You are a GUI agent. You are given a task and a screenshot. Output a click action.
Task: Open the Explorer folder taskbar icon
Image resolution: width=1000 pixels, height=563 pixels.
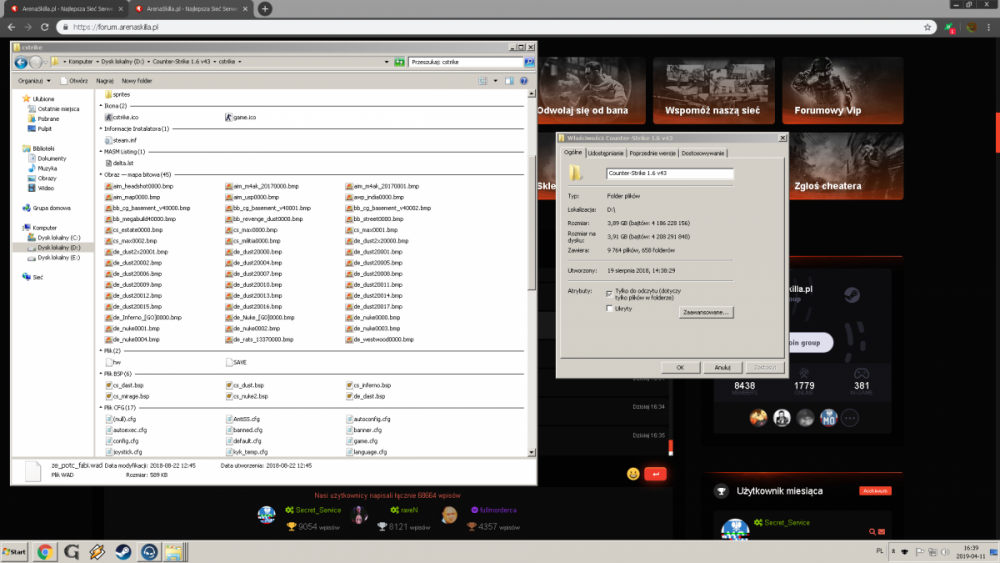coord(174,552)
